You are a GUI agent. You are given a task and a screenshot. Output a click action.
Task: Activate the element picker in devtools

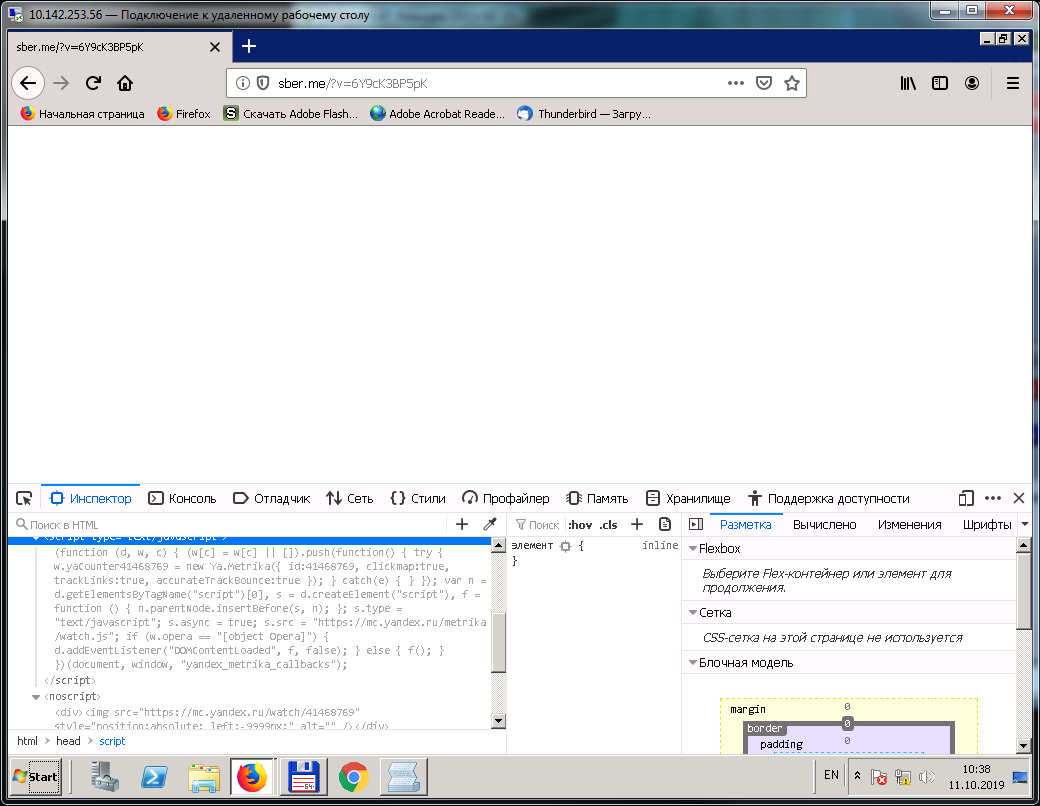click(x=25, y=498)
